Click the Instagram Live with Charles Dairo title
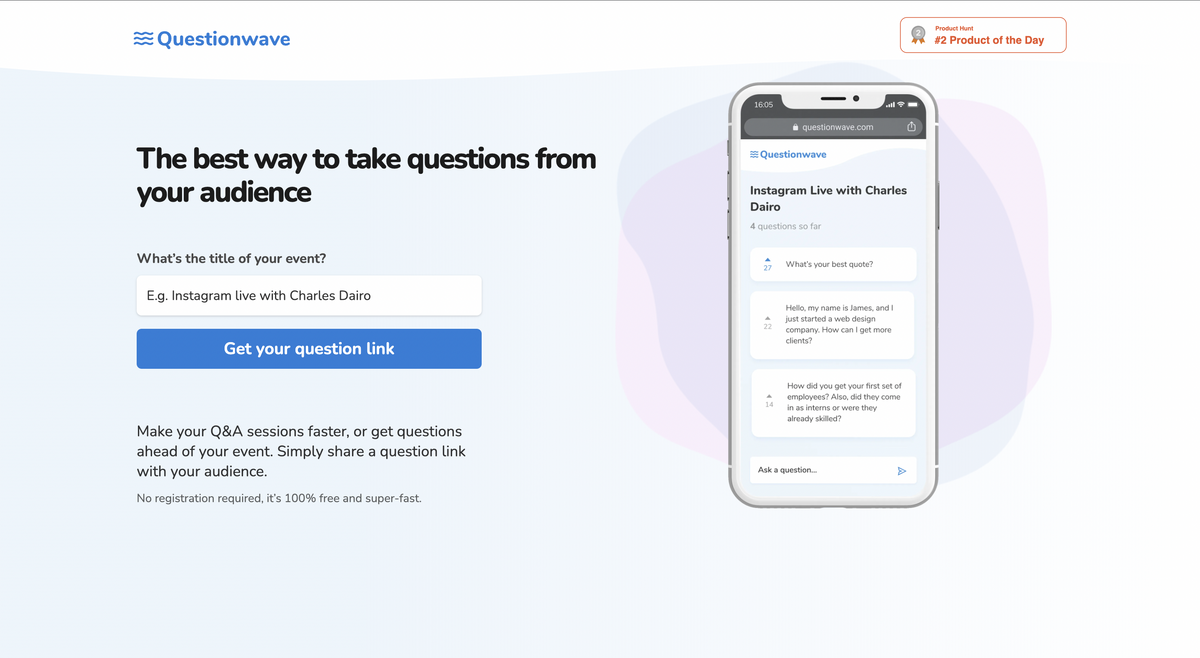Viewport: 1200px width, 658px height. click(828, 198)
